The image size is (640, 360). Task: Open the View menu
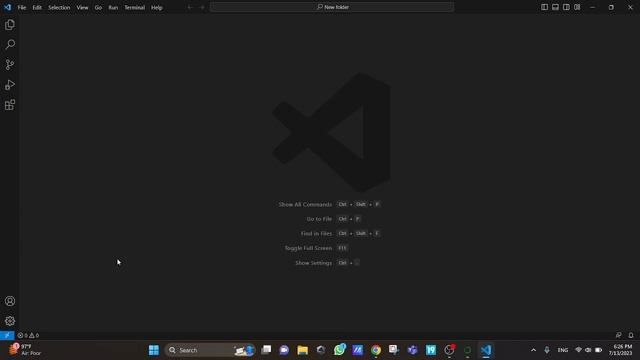(x=82, y=7)
